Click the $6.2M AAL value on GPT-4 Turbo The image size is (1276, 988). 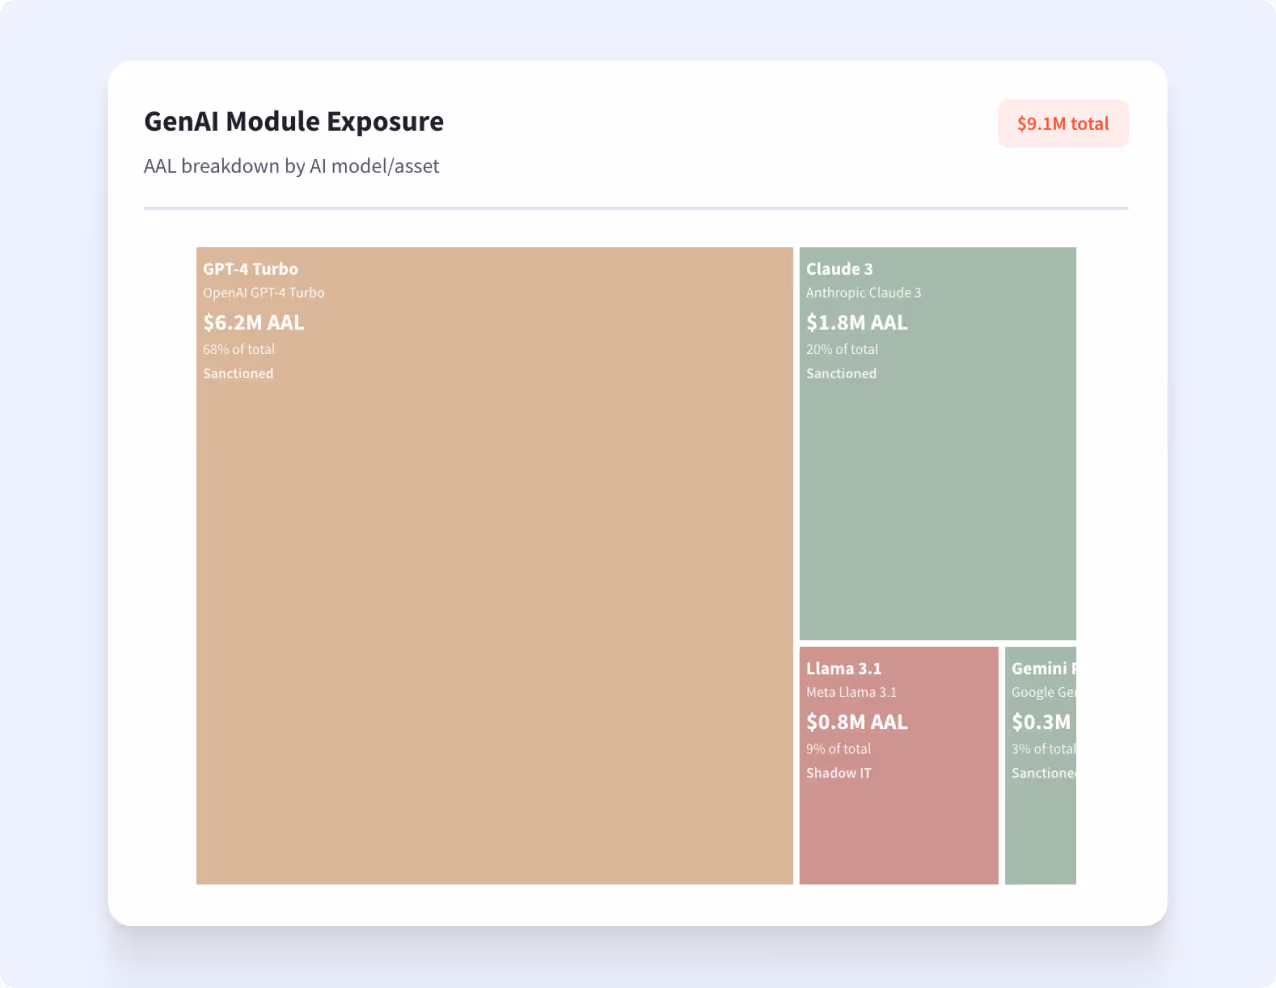[x=253, y=322]
